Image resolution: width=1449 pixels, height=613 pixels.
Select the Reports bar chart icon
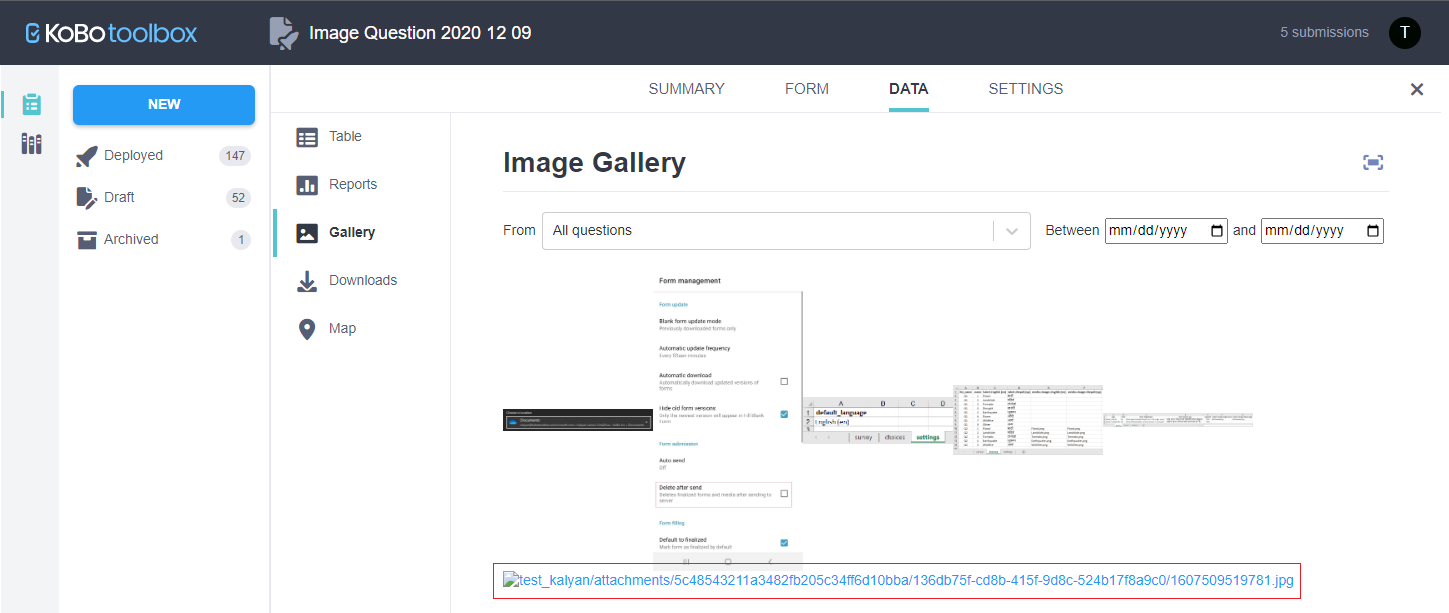tap(307, 184)
